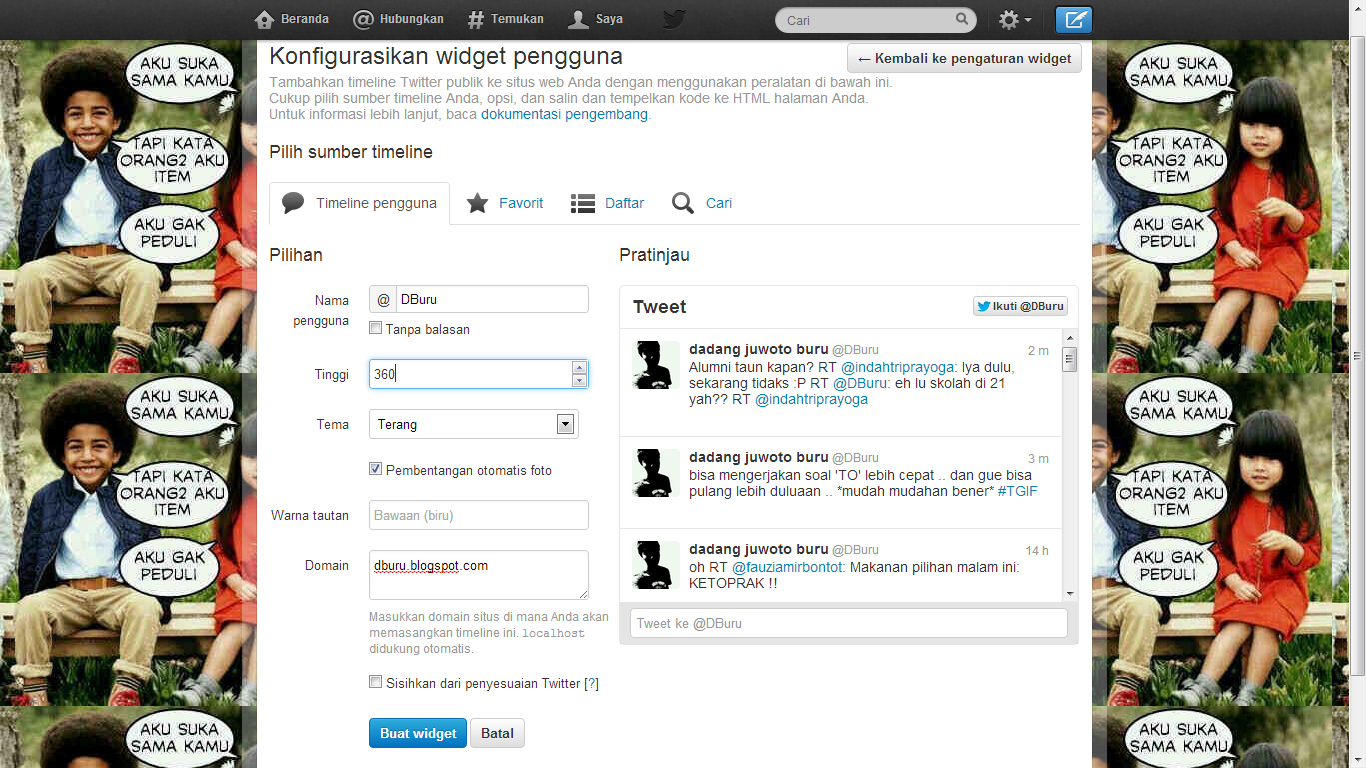Open @indahtriprayoga mention before Iya dulu
Image resolution: width=1366 pixels, height=768 pixels.
click(x=899, y=367)
